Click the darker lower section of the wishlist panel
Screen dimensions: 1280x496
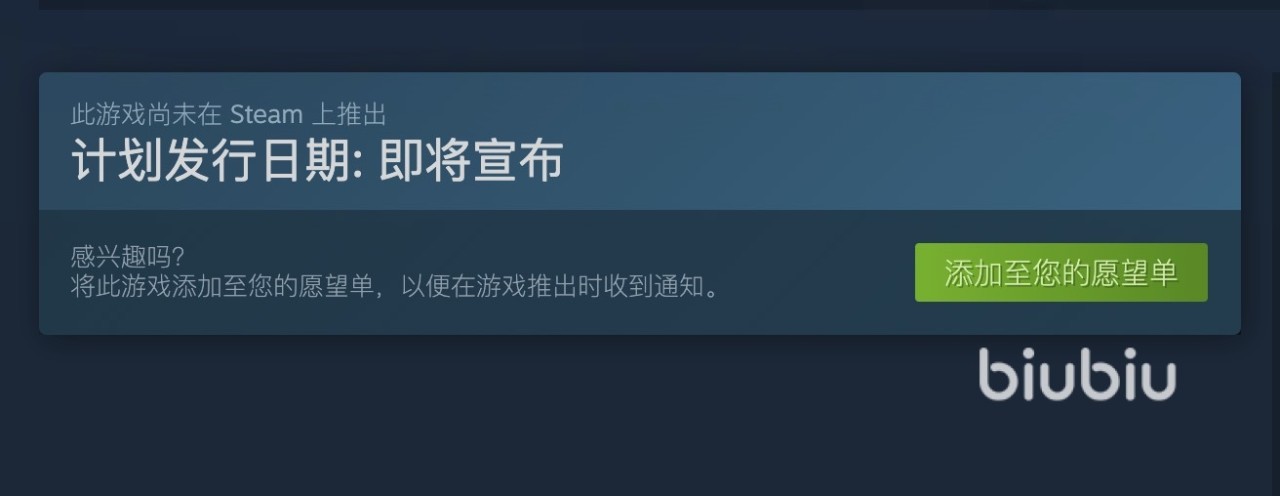tap(640, 272)
